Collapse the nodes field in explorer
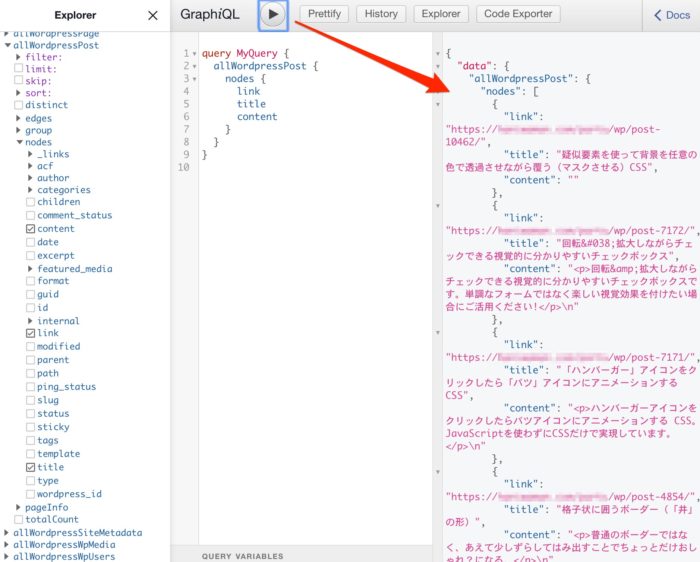Screen dimensions: 700x562 click(19, 143)
